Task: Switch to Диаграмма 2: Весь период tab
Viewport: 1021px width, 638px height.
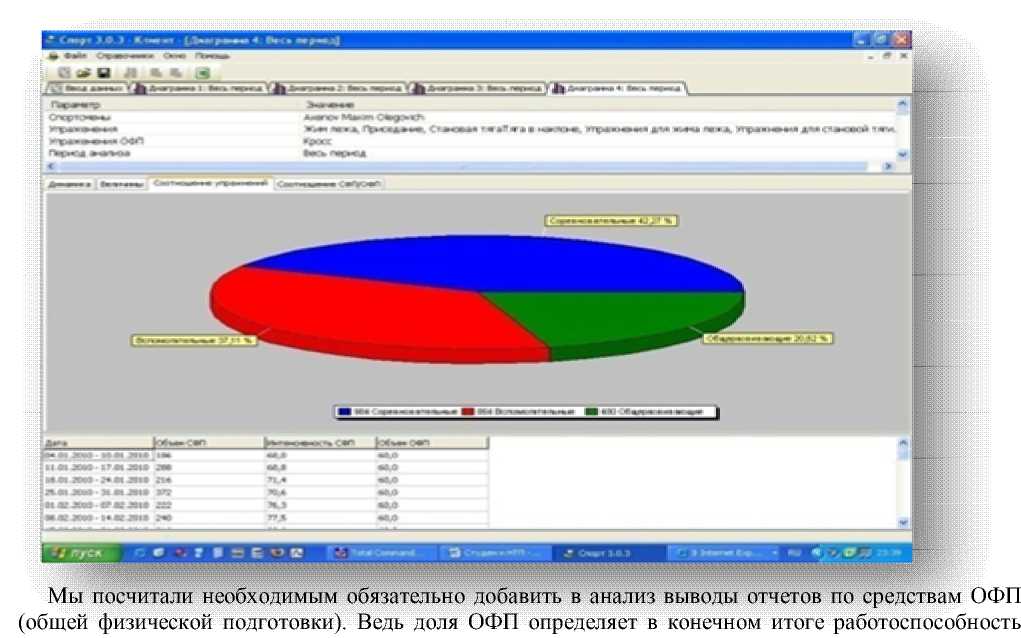Action: point(337,88)
